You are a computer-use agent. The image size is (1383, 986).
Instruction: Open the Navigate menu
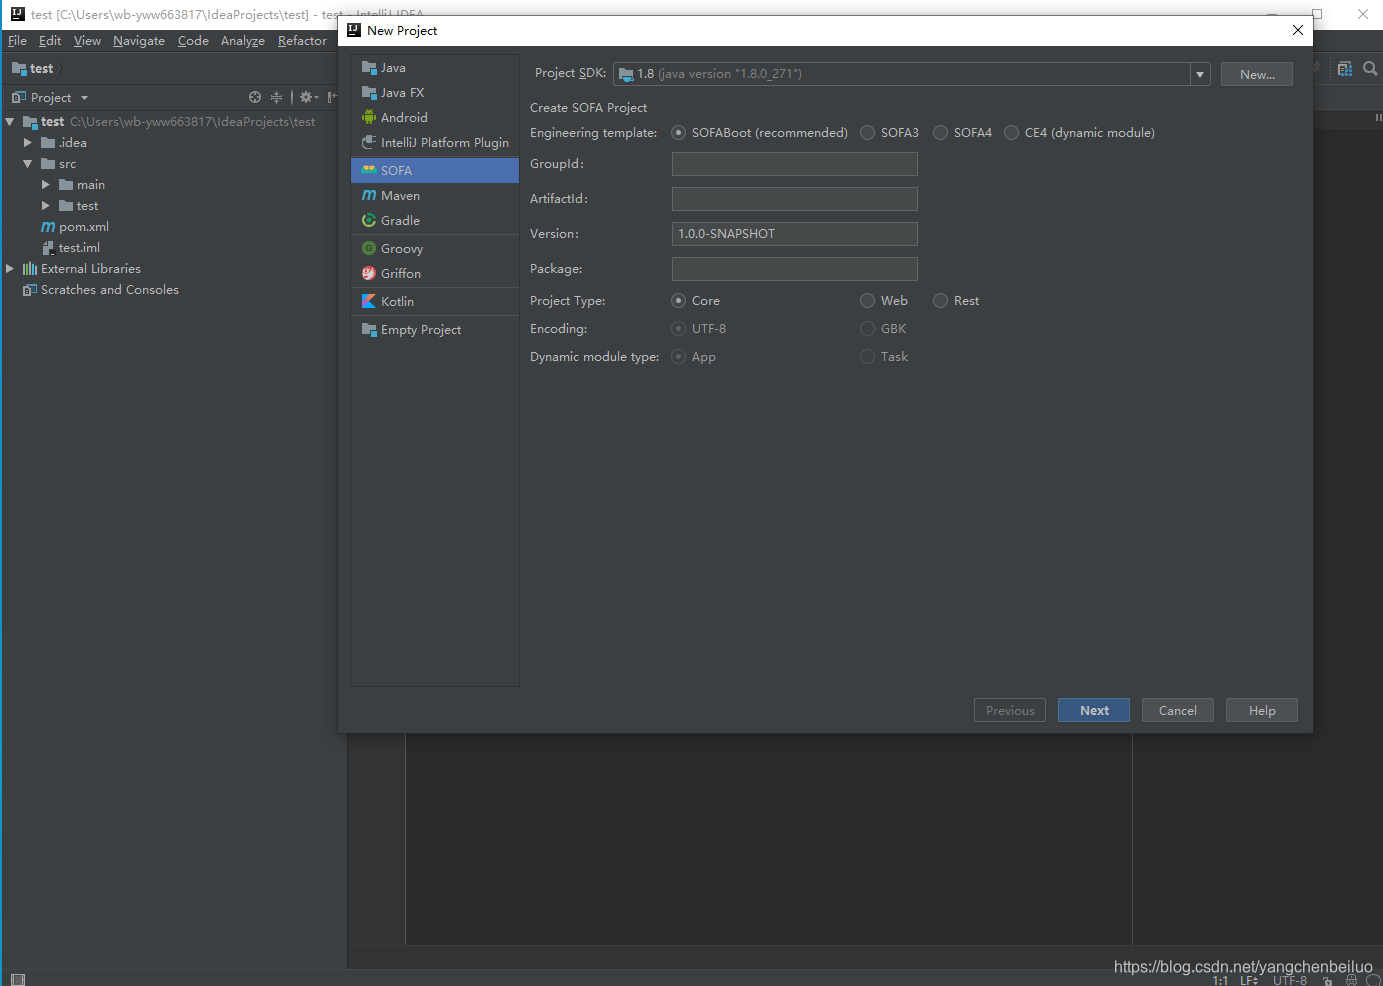pyautogui.click(x=139, y=41)
